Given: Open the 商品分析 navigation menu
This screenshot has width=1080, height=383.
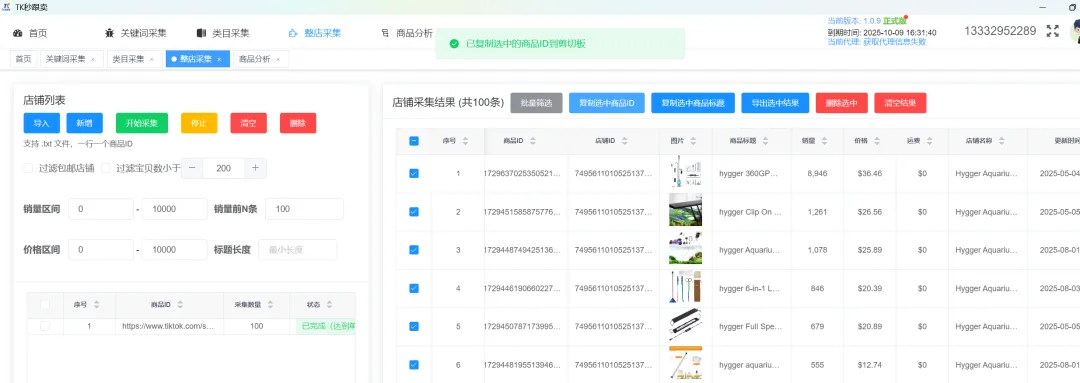Looking at the screenshot, I should click(x=406, y=32).
